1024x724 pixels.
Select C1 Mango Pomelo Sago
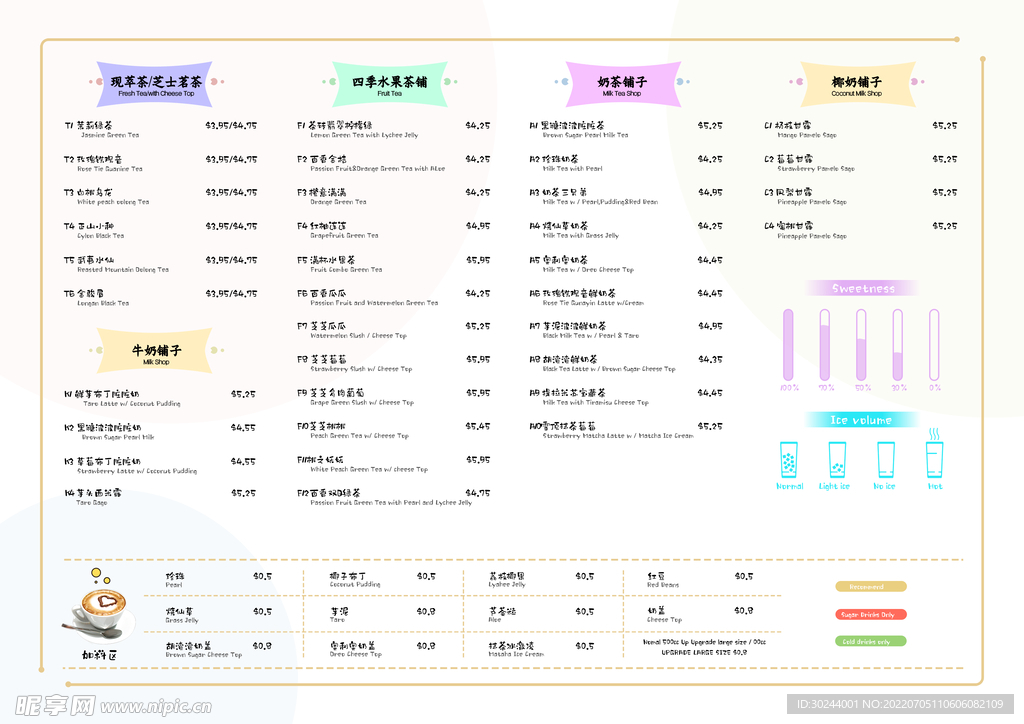[861, 129]
